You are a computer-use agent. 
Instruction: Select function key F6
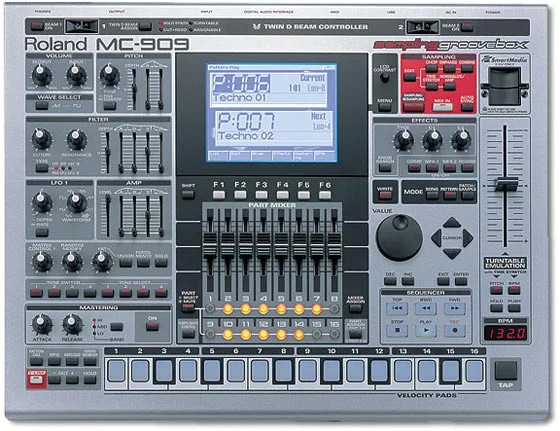coord(325,195)
